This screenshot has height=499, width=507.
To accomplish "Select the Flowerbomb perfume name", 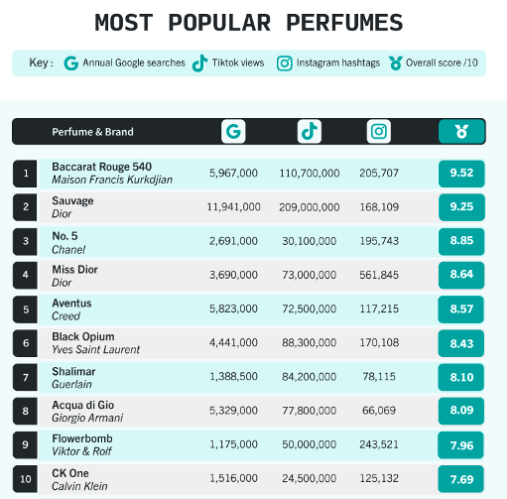I will [x=82, y=439].
